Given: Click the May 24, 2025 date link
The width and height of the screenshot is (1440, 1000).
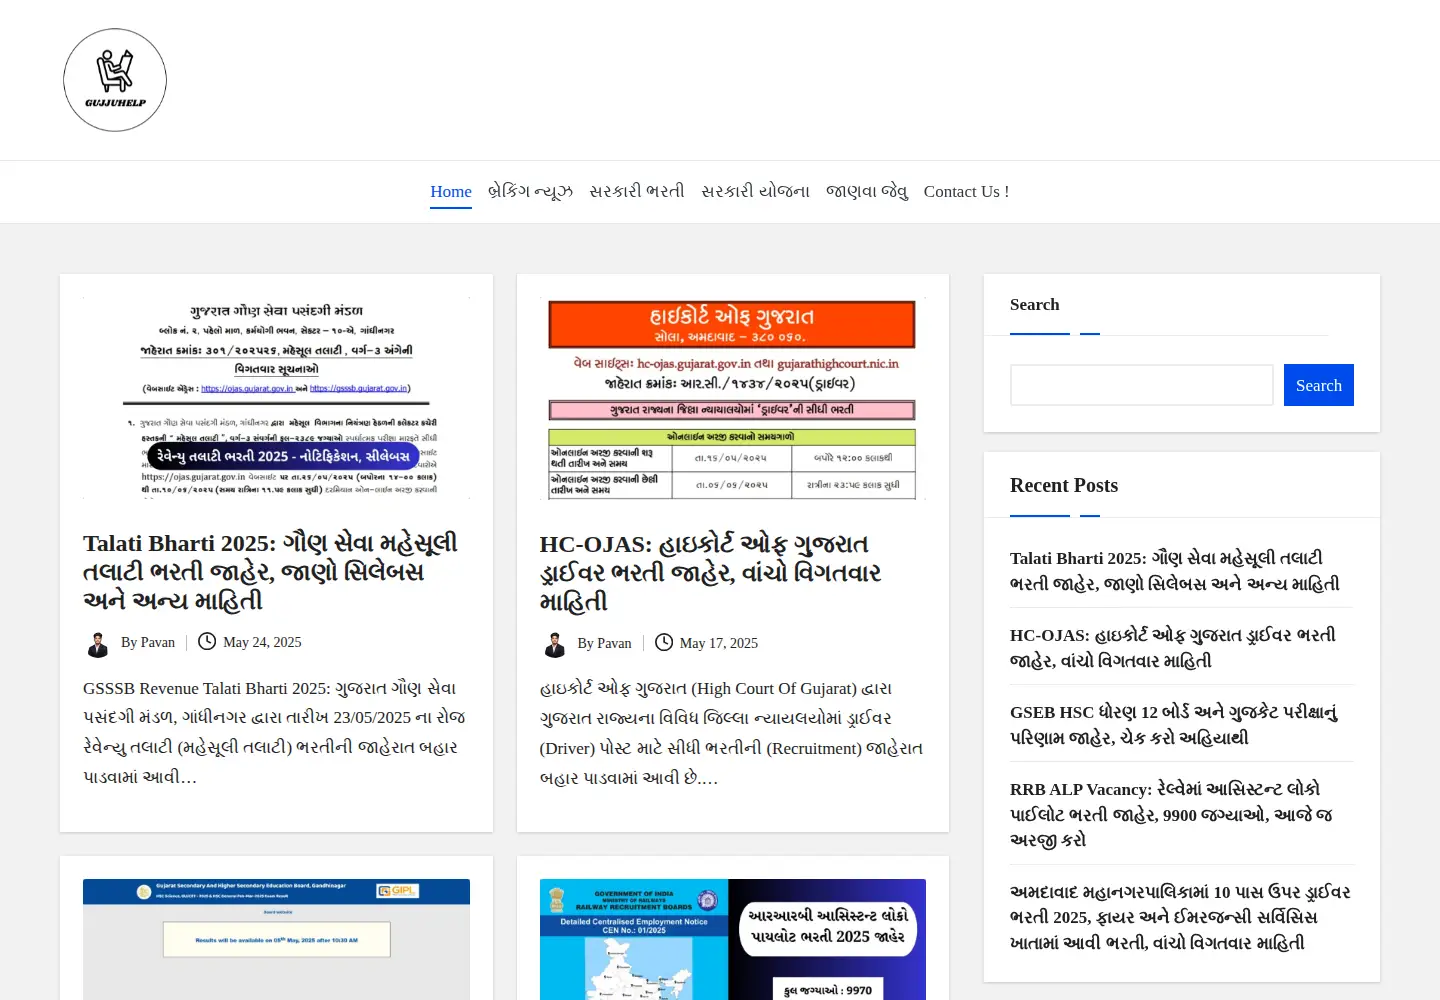Looking at the screenshot, I should tap(262, 642).
